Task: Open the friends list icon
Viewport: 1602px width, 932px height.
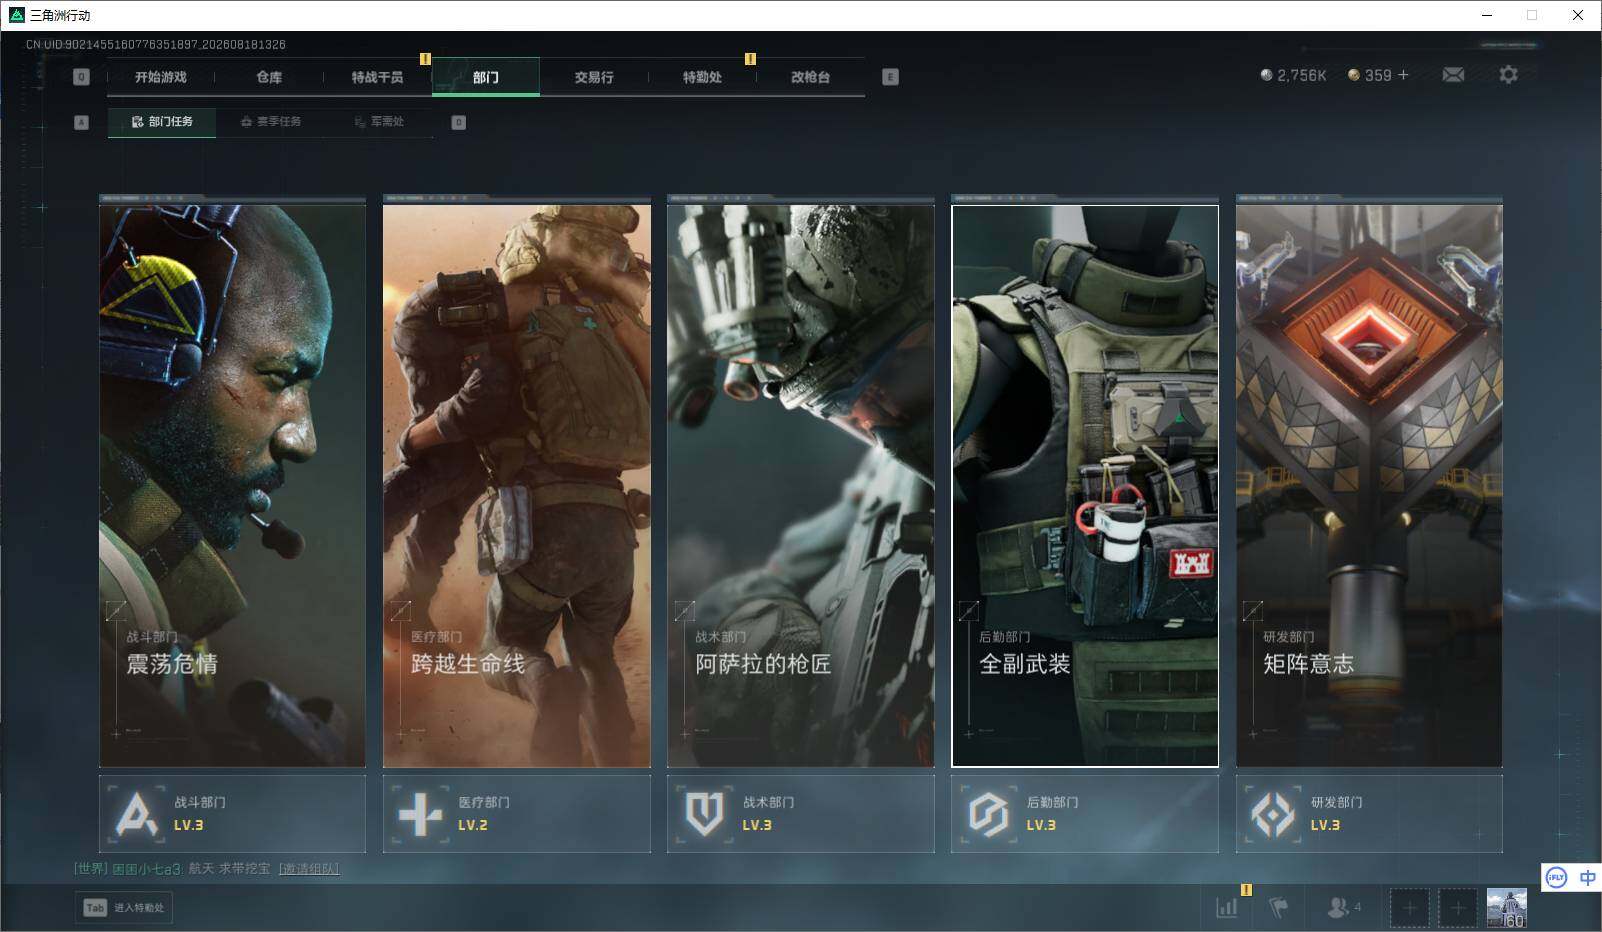Action: tap(1343, 907)
